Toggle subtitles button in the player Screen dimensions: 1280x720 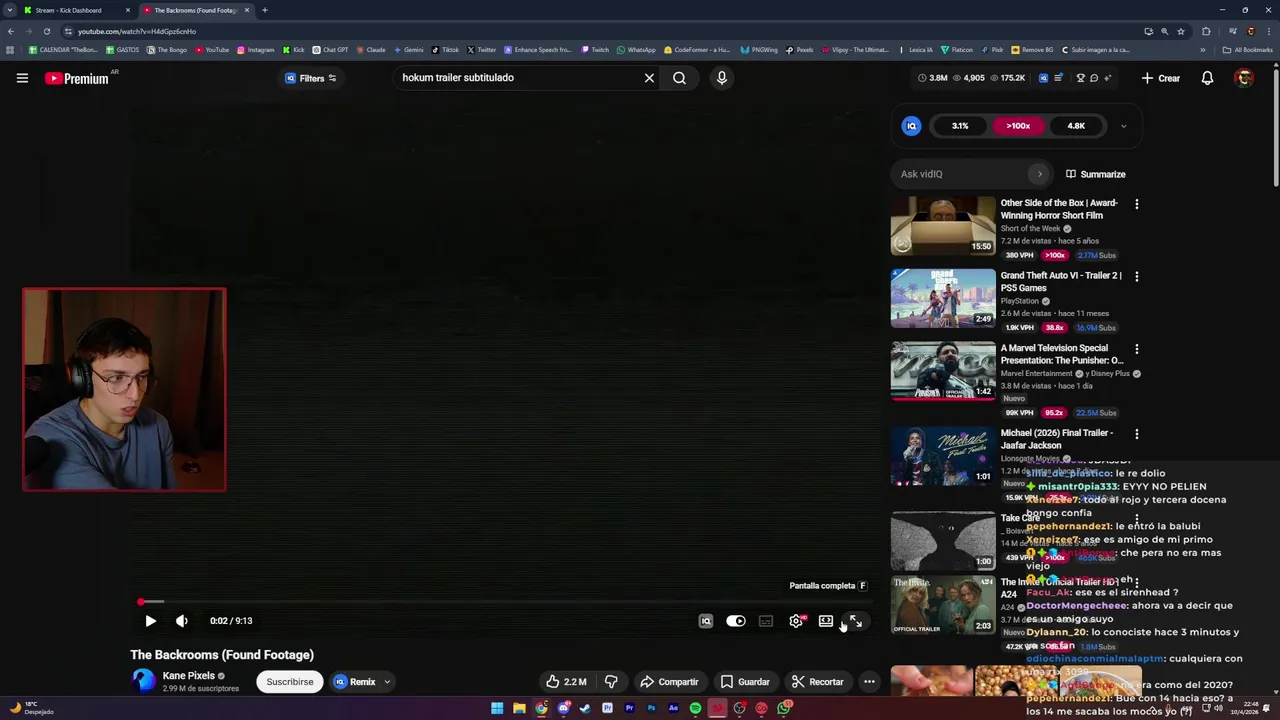[766, 621]
